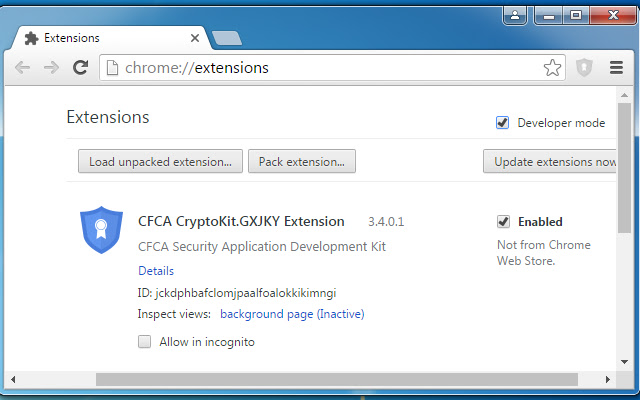Inspect the background page link
Screen dimensions: 640x400
(x=292, y=314)
